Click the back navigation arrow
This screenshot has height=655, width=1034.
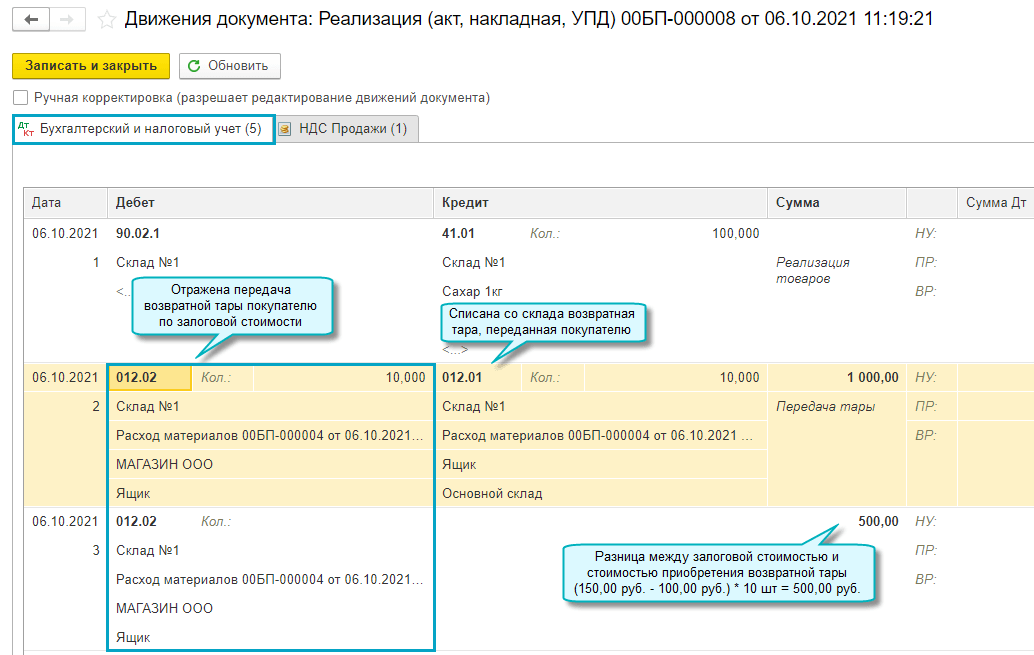click(32, 20)
